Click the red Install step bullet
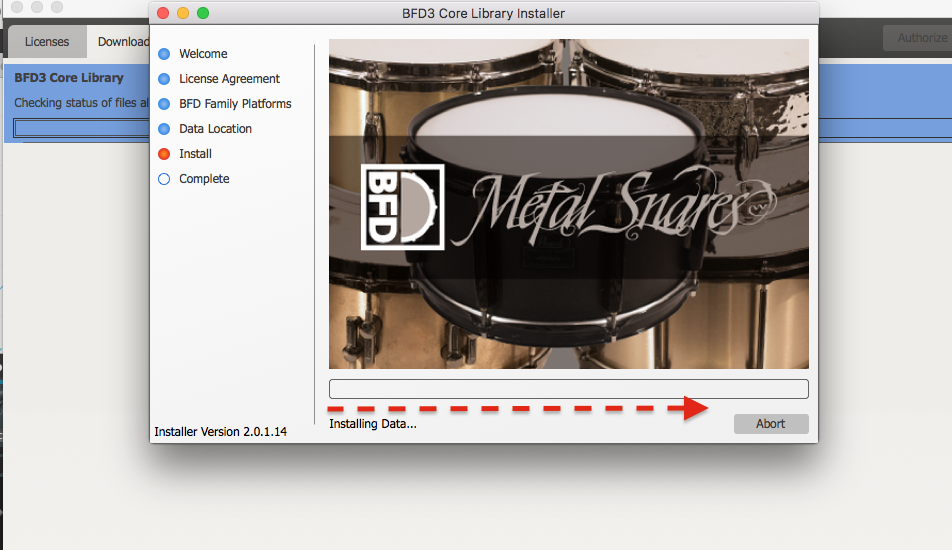This screenshot has width=952, height=550. [164, 154]
